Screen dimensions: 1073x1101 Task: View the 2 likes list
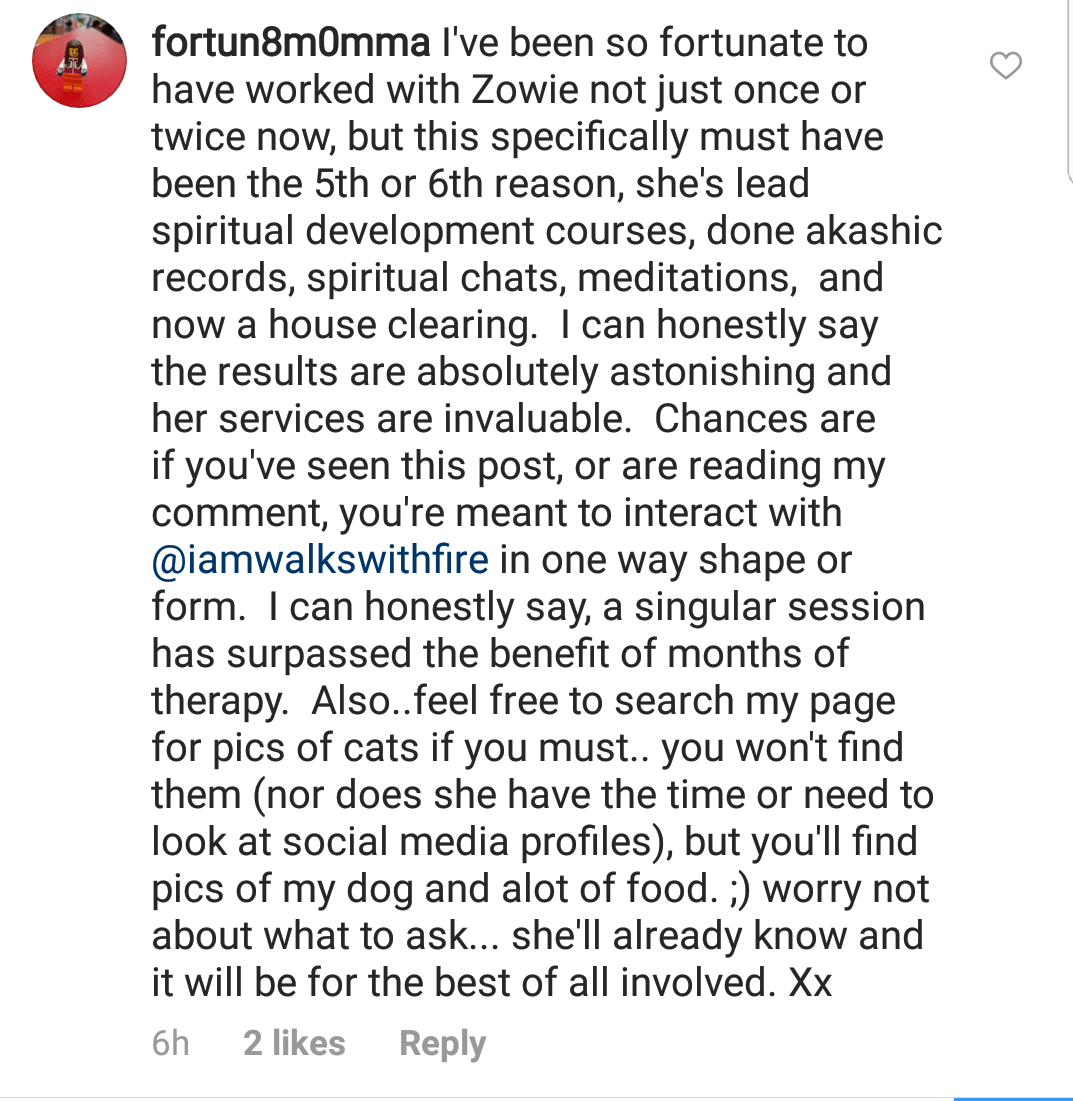click(294, 1043)
